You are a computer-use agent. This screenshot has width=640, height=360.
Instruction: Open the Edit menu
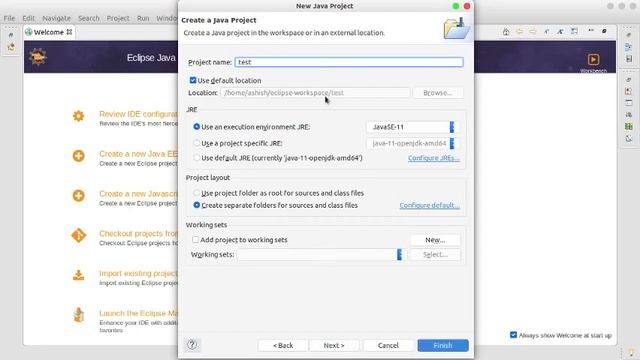pos(29,18)
